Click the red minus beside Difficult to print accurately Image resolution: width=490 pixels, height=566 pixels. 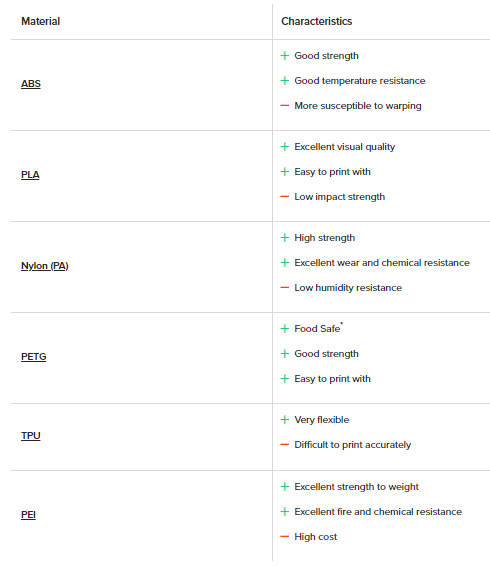tap(285, 445)
